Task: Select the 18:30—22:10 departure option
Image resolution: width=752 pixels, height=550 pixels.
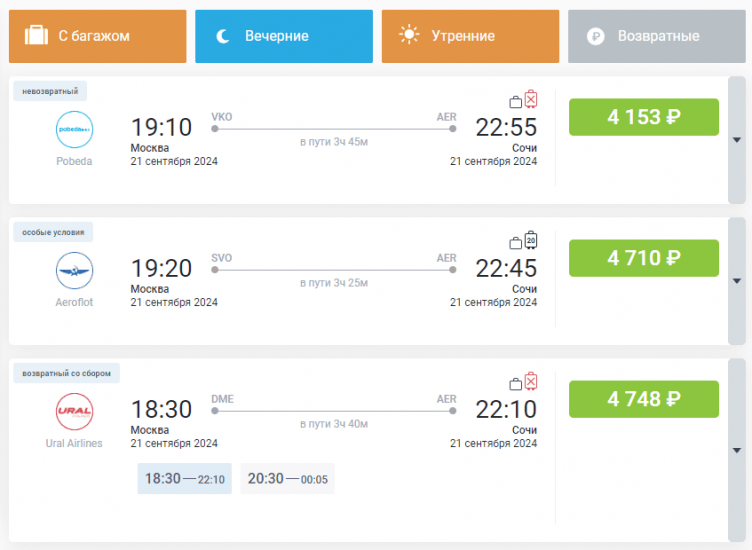Action: coord(185,479)
